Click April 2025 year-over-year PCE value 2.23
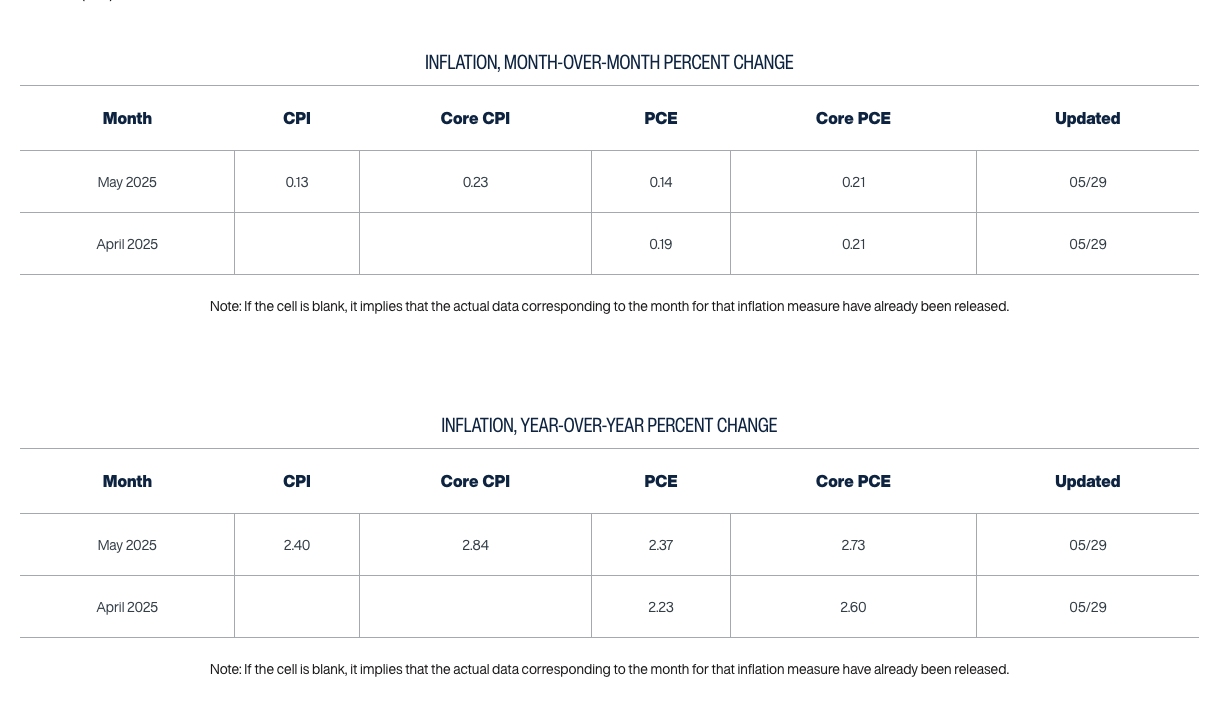This screenshot has width=1217, height=703. [x=661, y=607]
